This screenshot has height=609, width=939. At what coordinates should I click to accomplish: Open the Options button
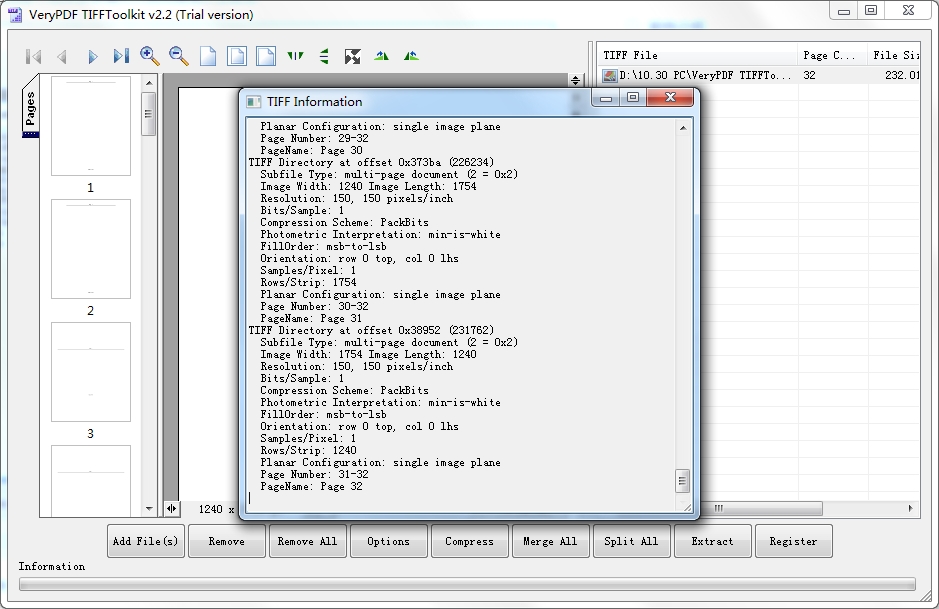[389, 541]
